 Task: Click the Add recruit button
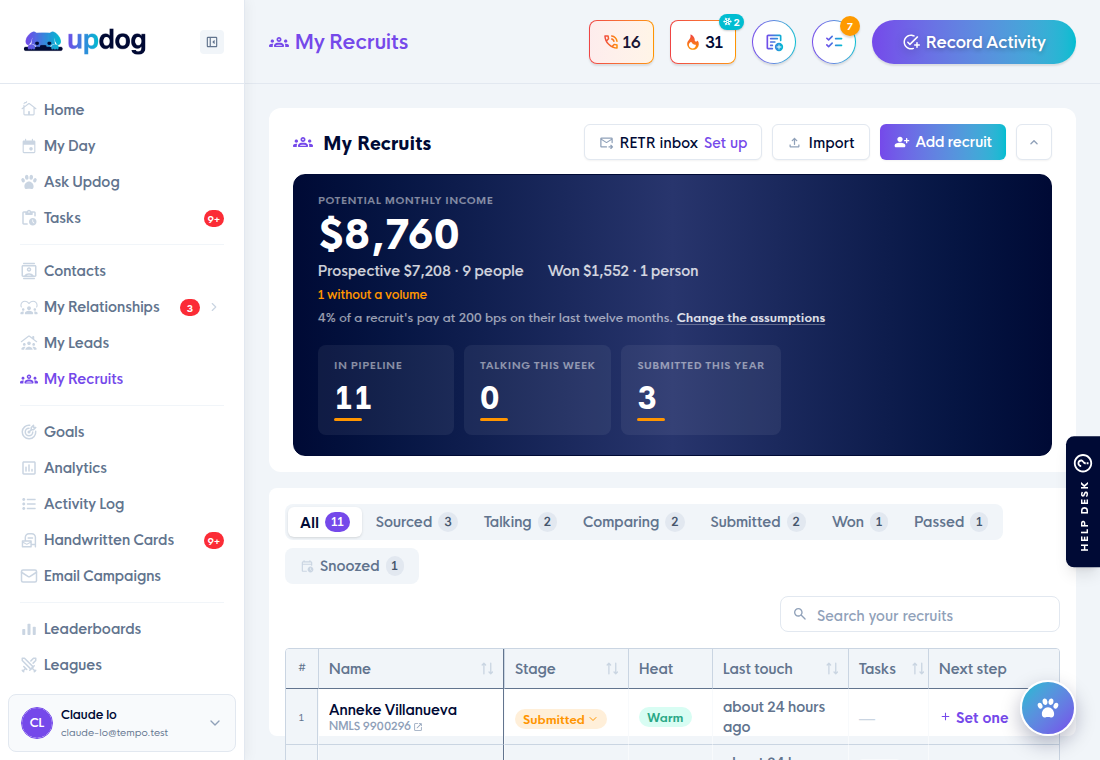942,142
